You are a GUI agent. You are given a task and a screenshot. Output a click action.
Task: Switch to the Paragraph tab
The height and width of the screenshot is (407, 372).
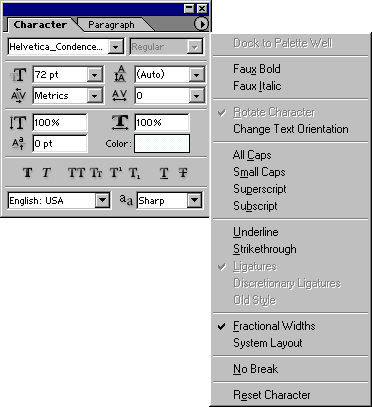tap(111, 25)
